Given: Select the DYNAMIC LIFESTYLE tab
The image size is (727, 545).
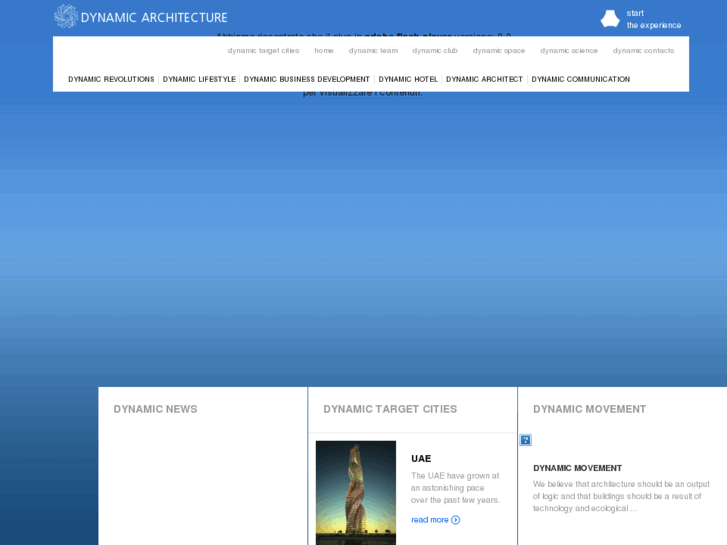Looking at the screenshot, I should pyautogui.click(x=199, y=79).
